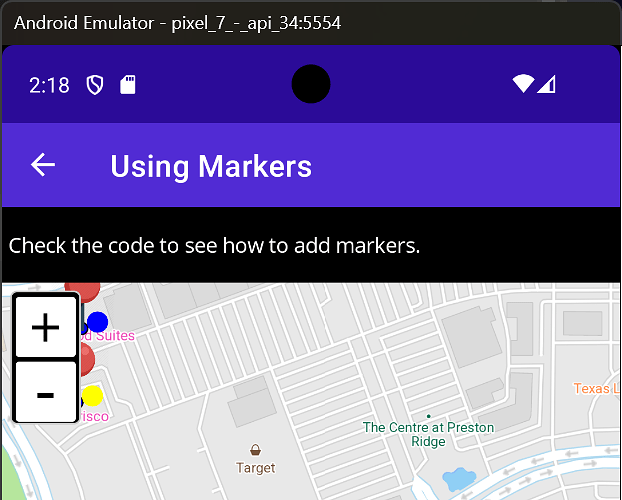Tap the pink Suites hotel label
The width and height of the screenshot is (622, 500).
[110, 336]
